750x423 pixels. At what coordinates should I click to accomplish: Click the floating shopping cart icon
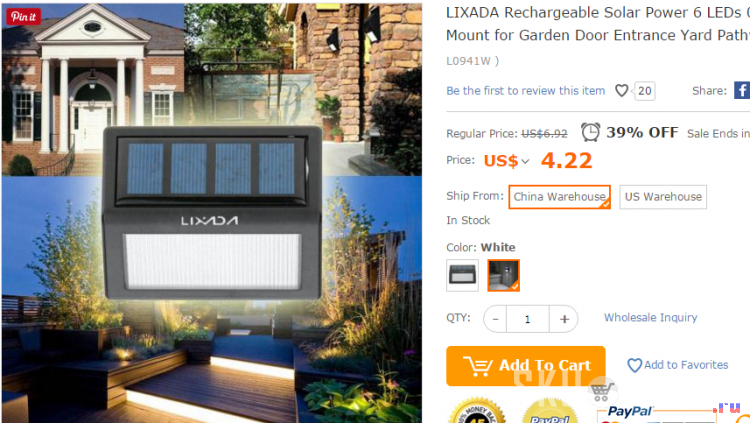coord(602,392)
